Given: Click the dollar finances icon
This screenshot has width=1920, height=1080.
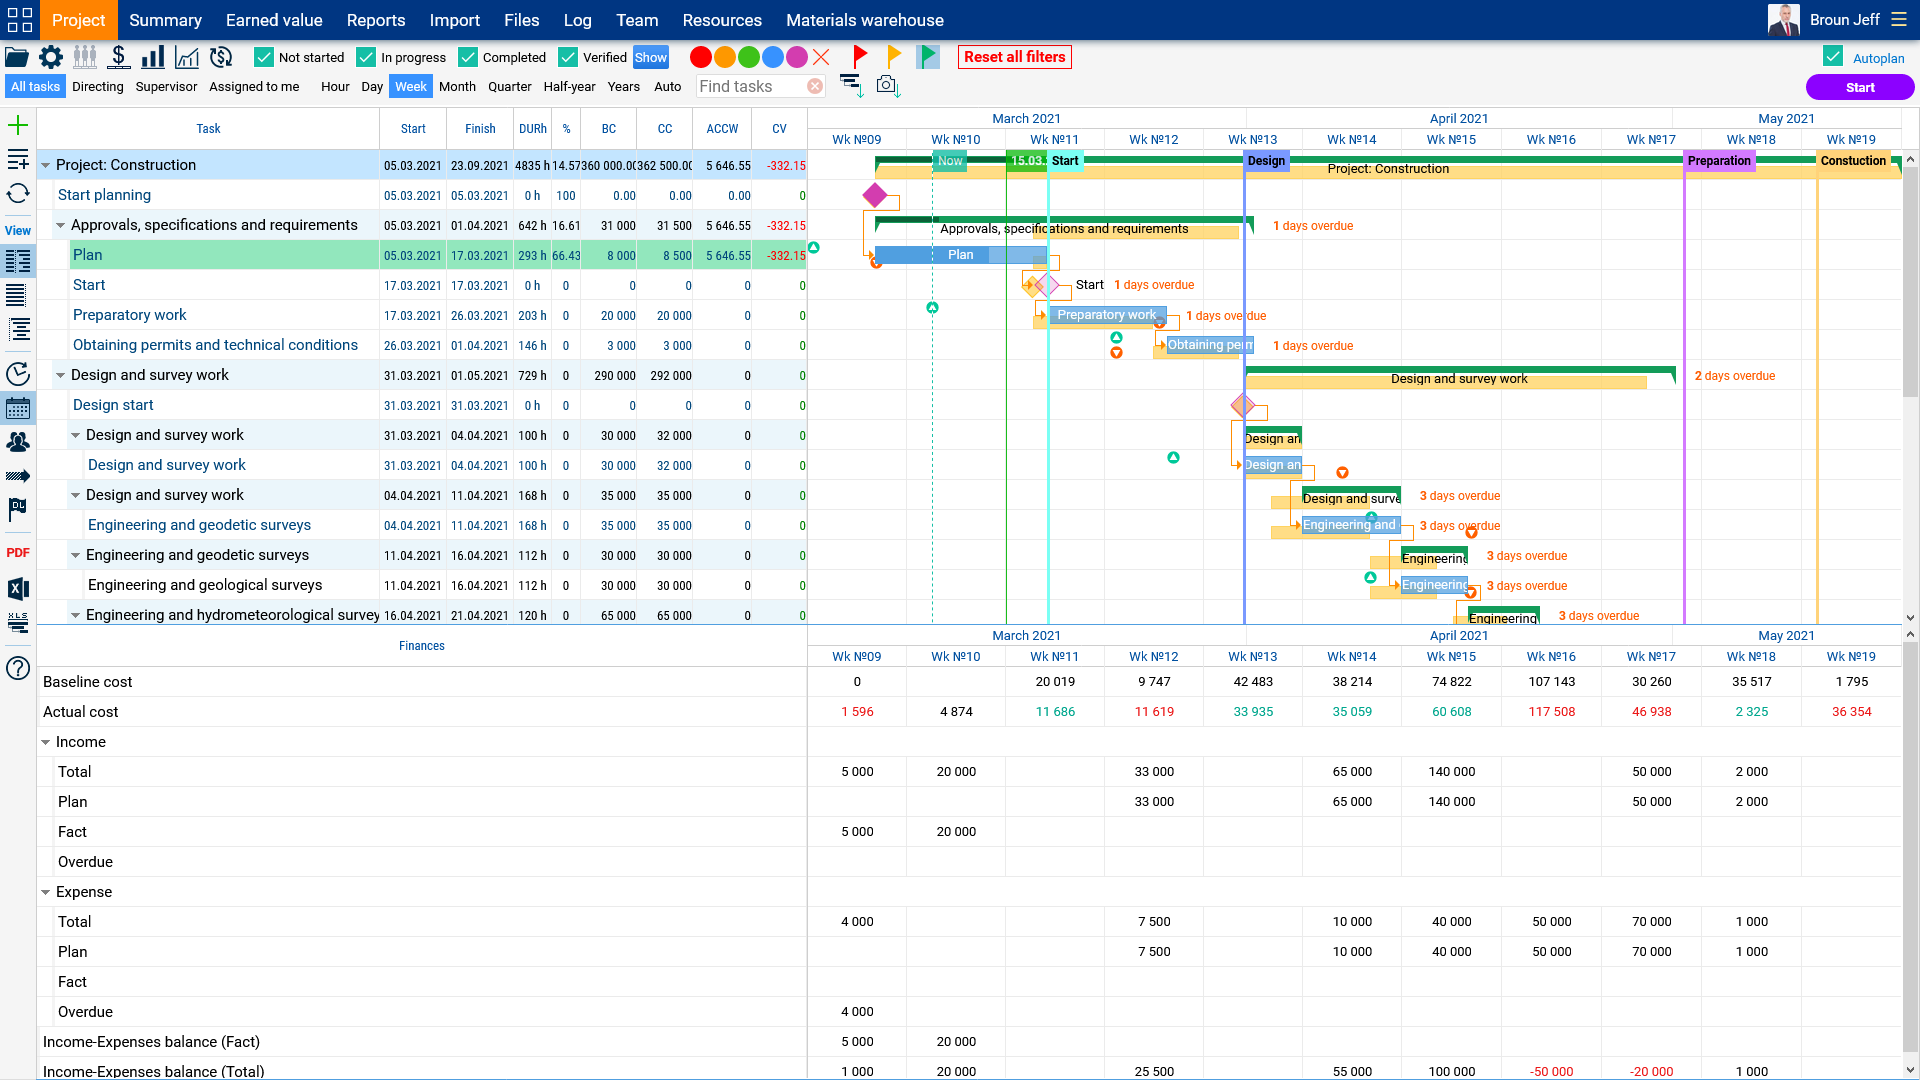Looking at the screenshot, I should (119, 57).
